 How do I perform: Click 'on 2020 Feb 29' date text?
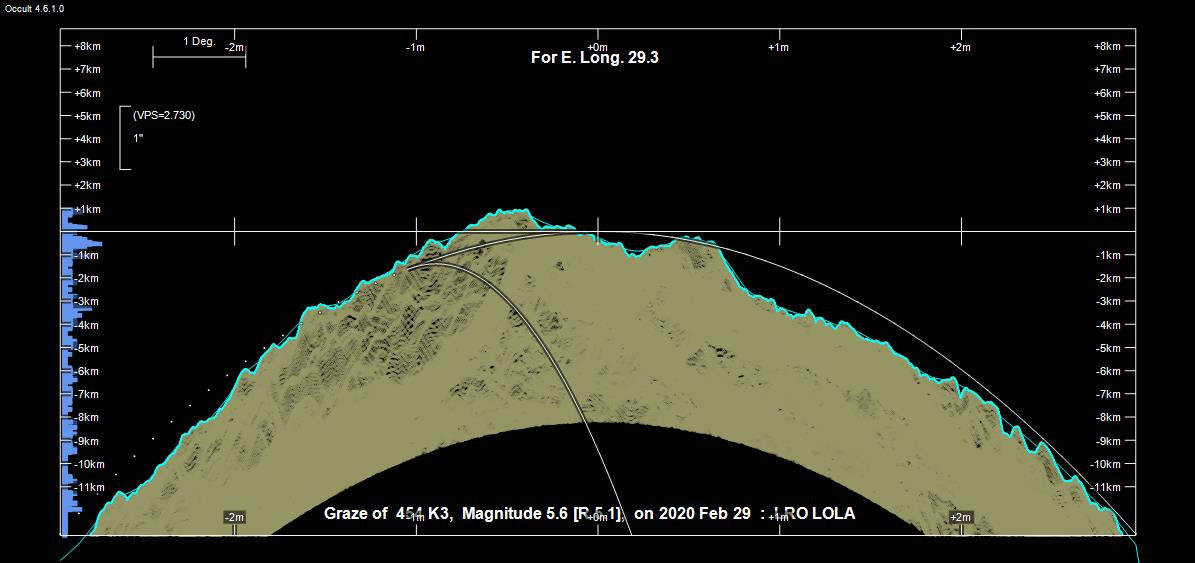point(692,514)
